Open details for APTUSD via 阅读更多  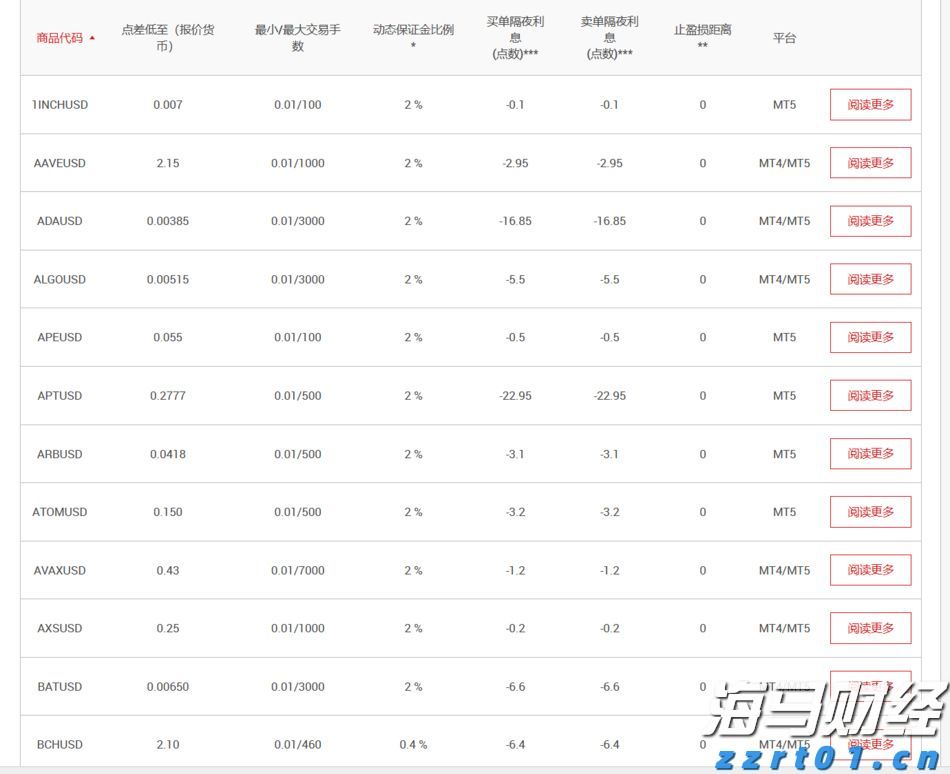(x=870, y=395)
